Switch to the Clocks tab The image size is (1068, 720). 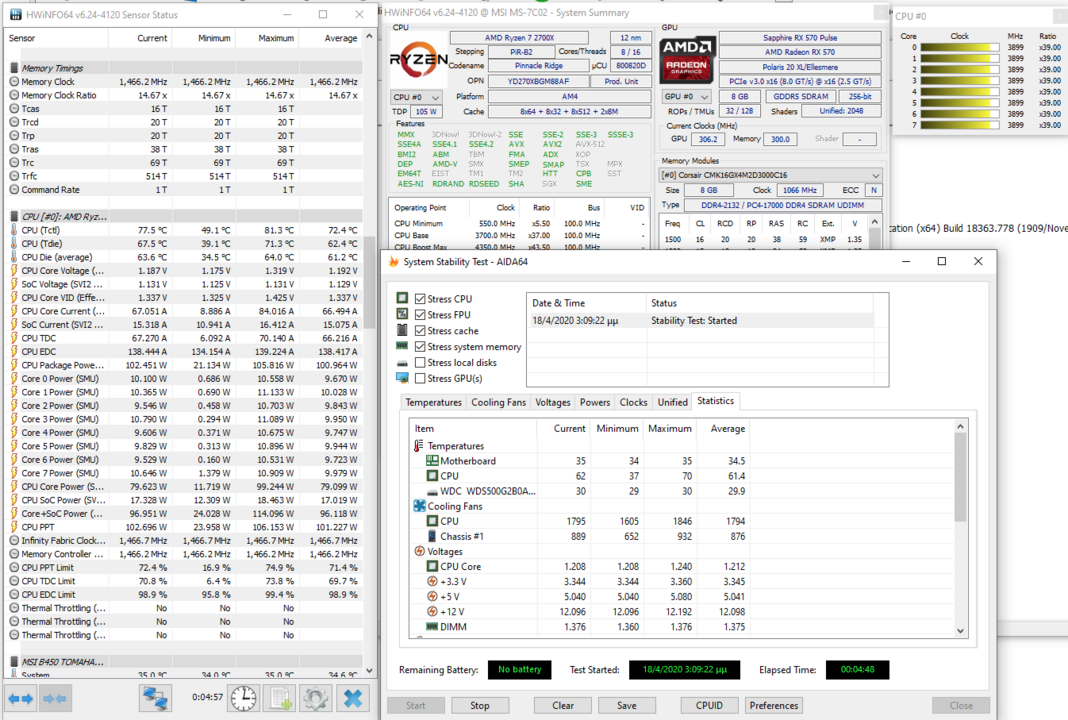click(633, 402)
